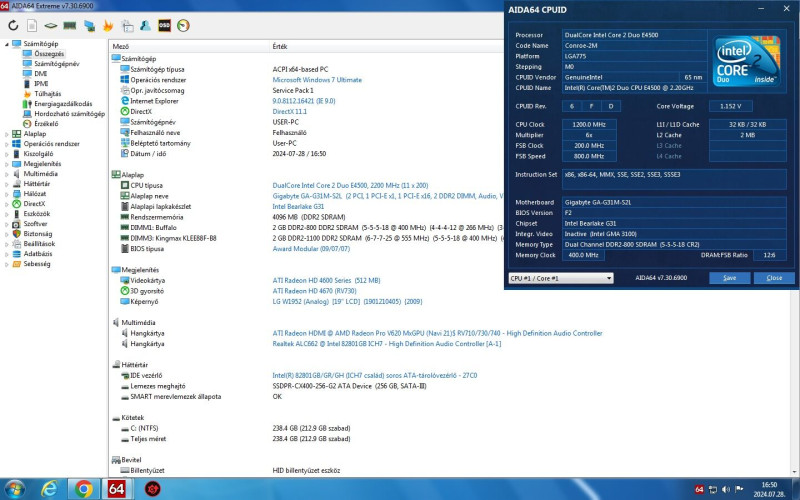Viewport: 800px width, 500px height.
Task: Select Hordozható számítógép in the tree
Action: (x=69, y=114)
